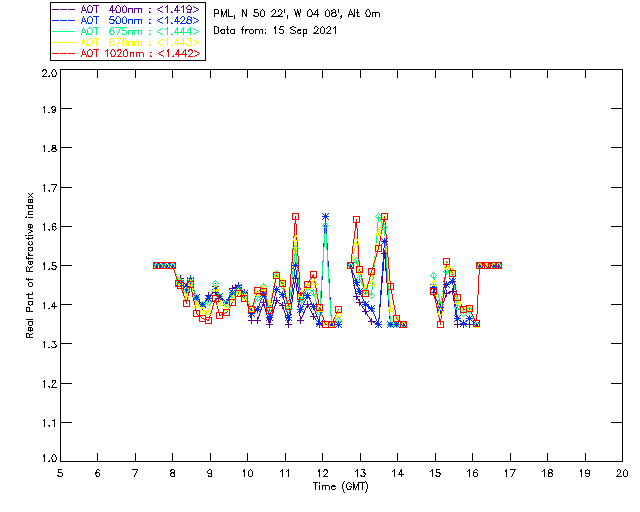Click the blue asterisk peak at 12 GMT
640x512 pixels.
[x=325, y=216]
